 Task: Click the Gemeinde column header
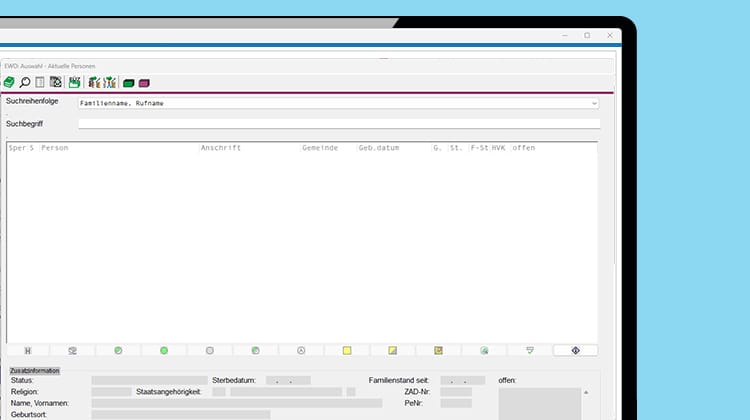tap(320, 148)
